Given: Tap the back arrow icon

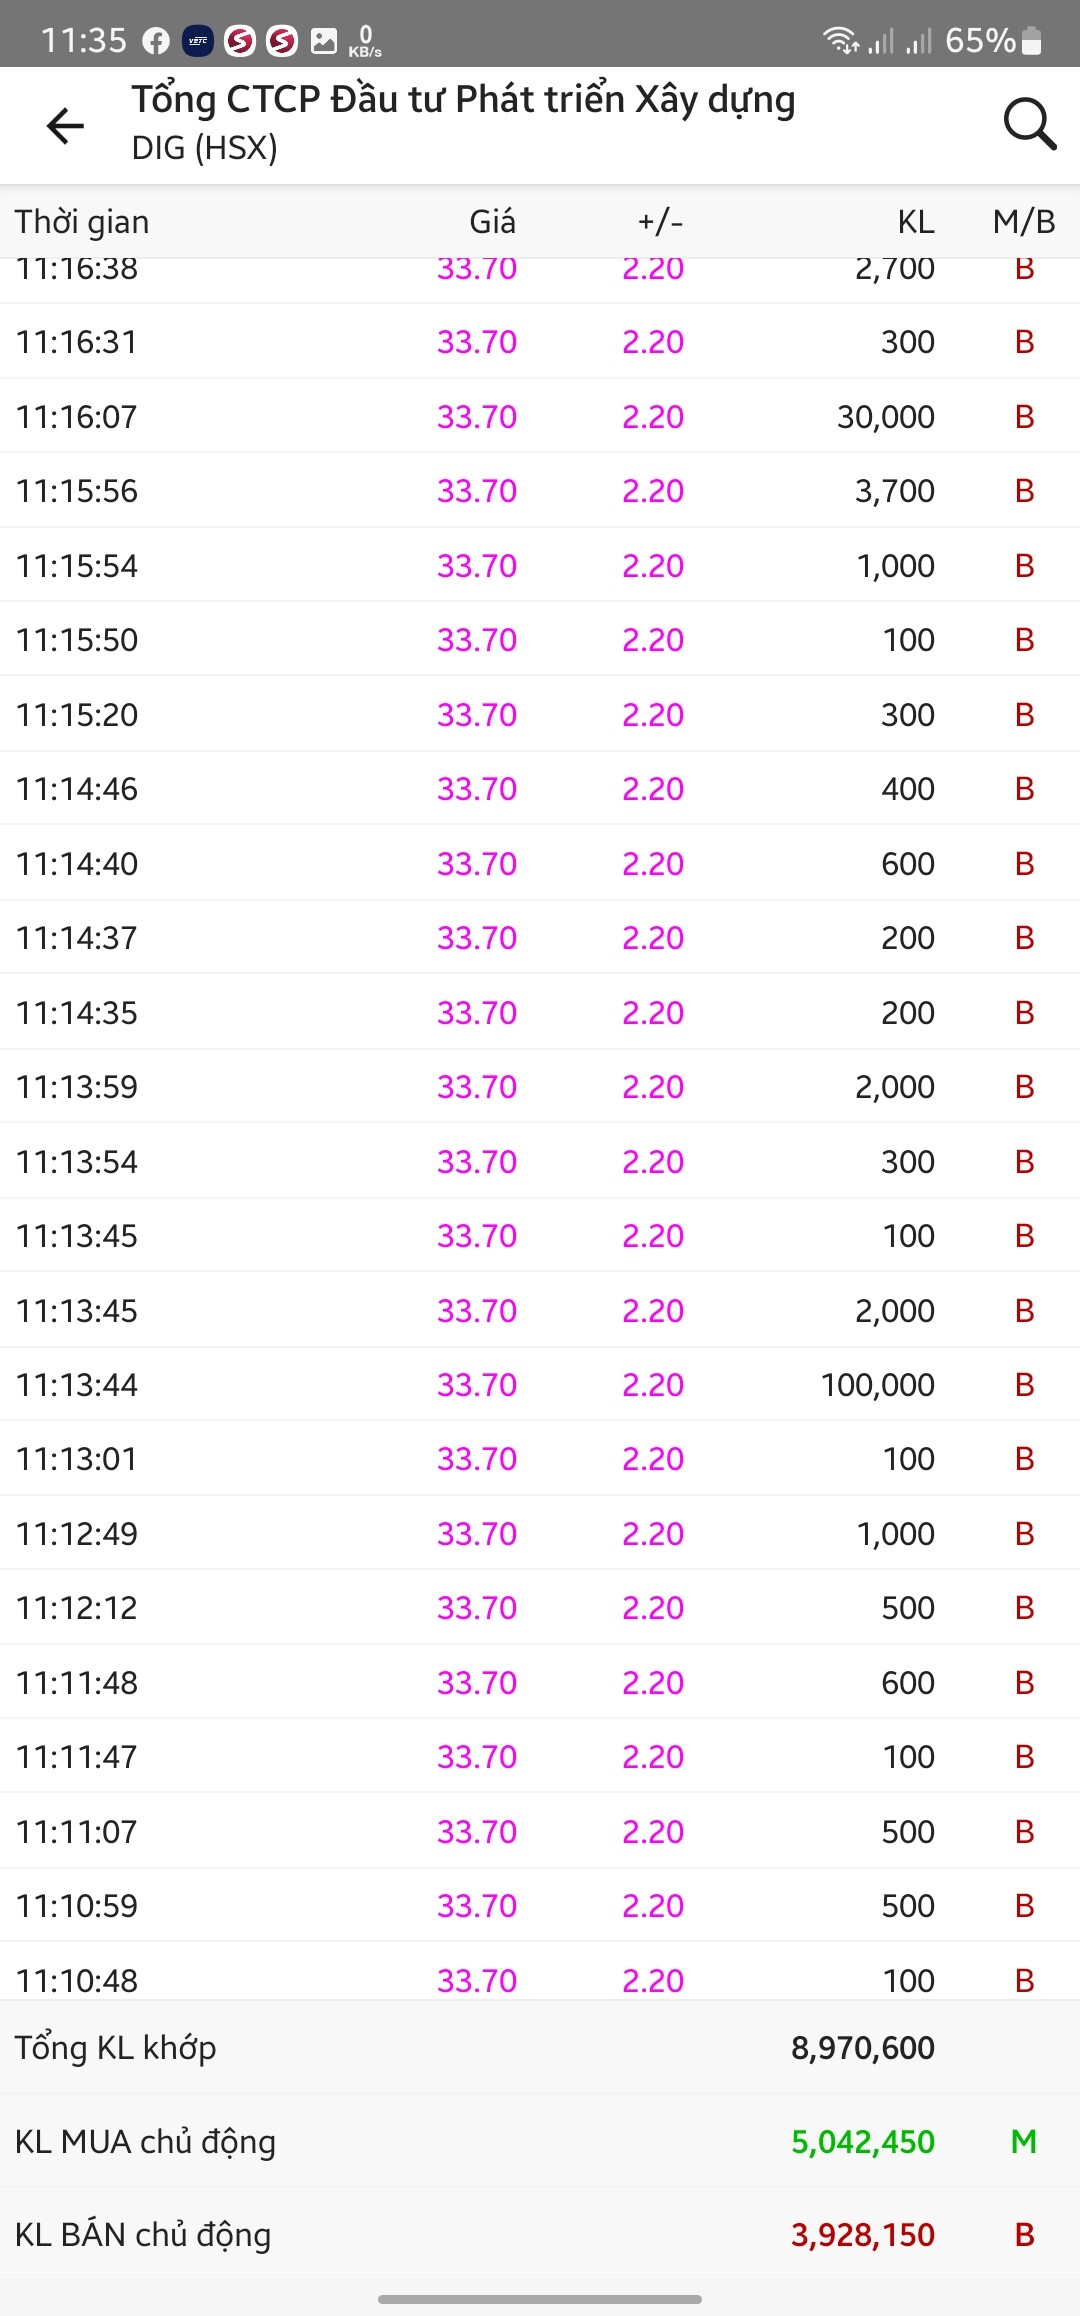Looking at the screenshot, I should 66,126.
